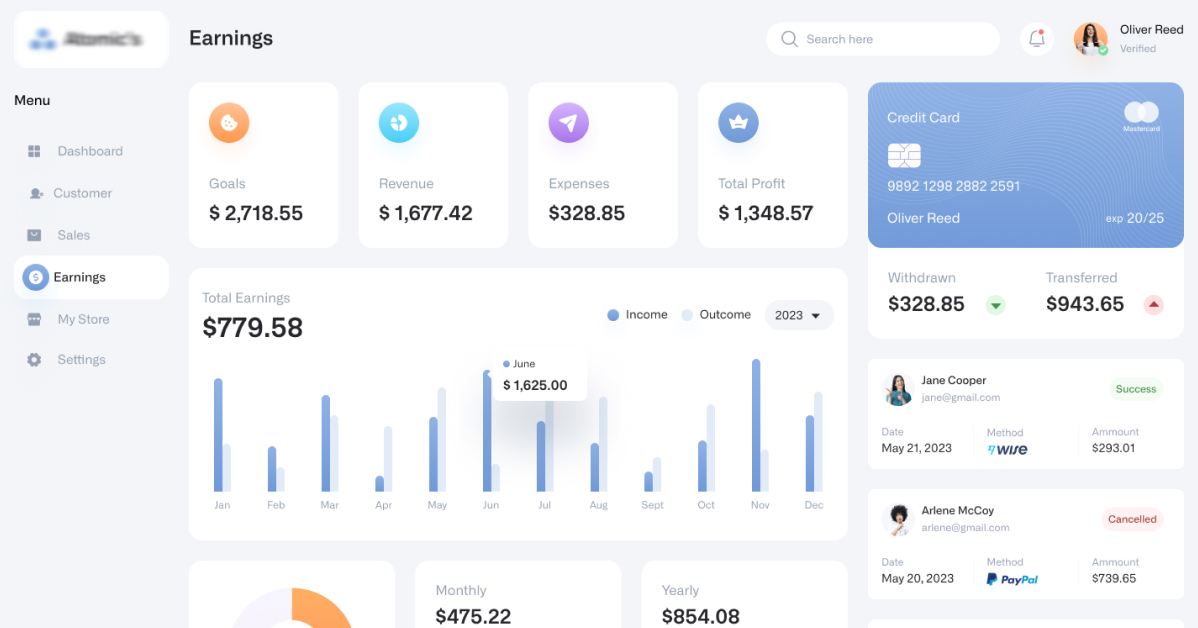Image resolution: width=1198 pixels, height=628 pixels.
Task: Navigate to My Store
Action: coord(83,319)
